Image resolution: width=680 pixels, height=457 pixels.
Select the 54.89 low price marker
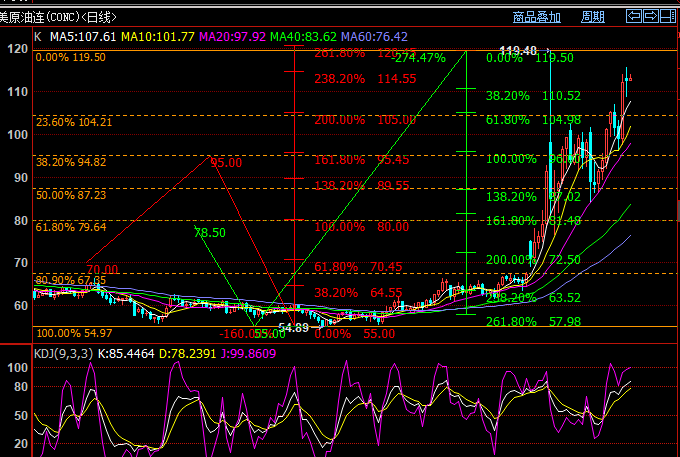pyautogui.click(x=292, y=327)
